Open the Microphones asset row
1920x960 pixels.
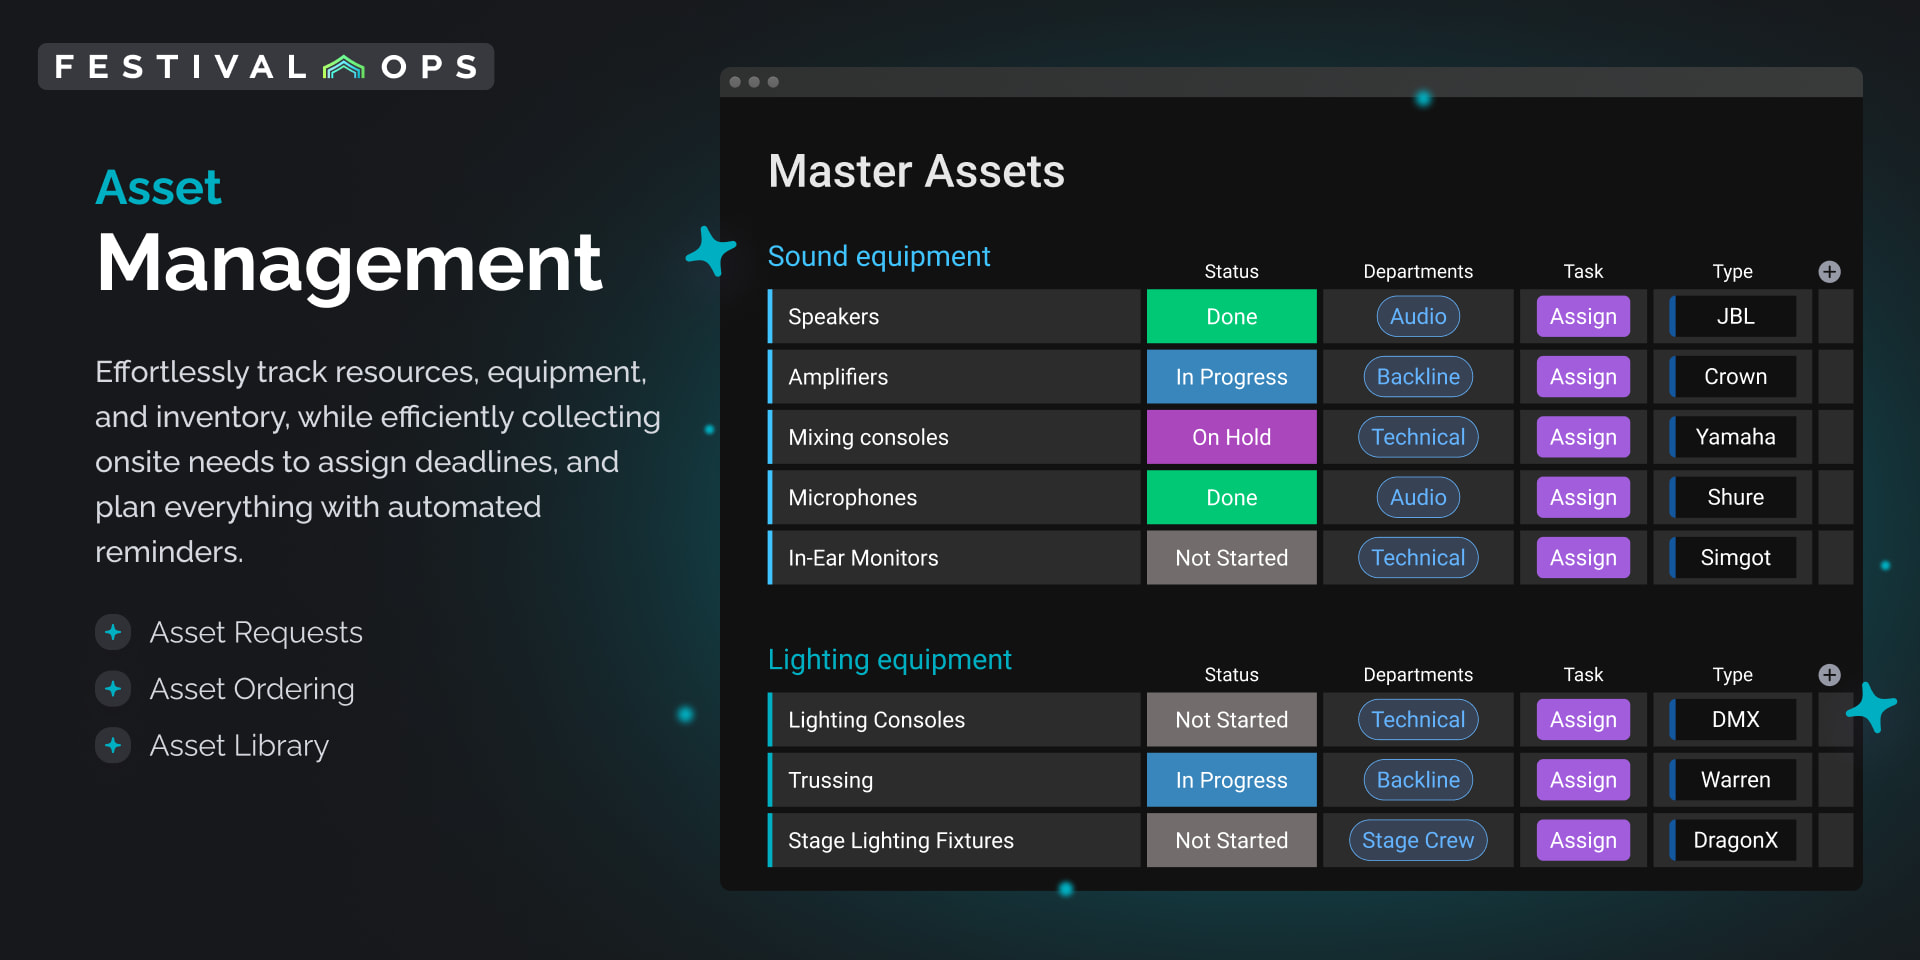pyautogui.click(x=954, y=497)
